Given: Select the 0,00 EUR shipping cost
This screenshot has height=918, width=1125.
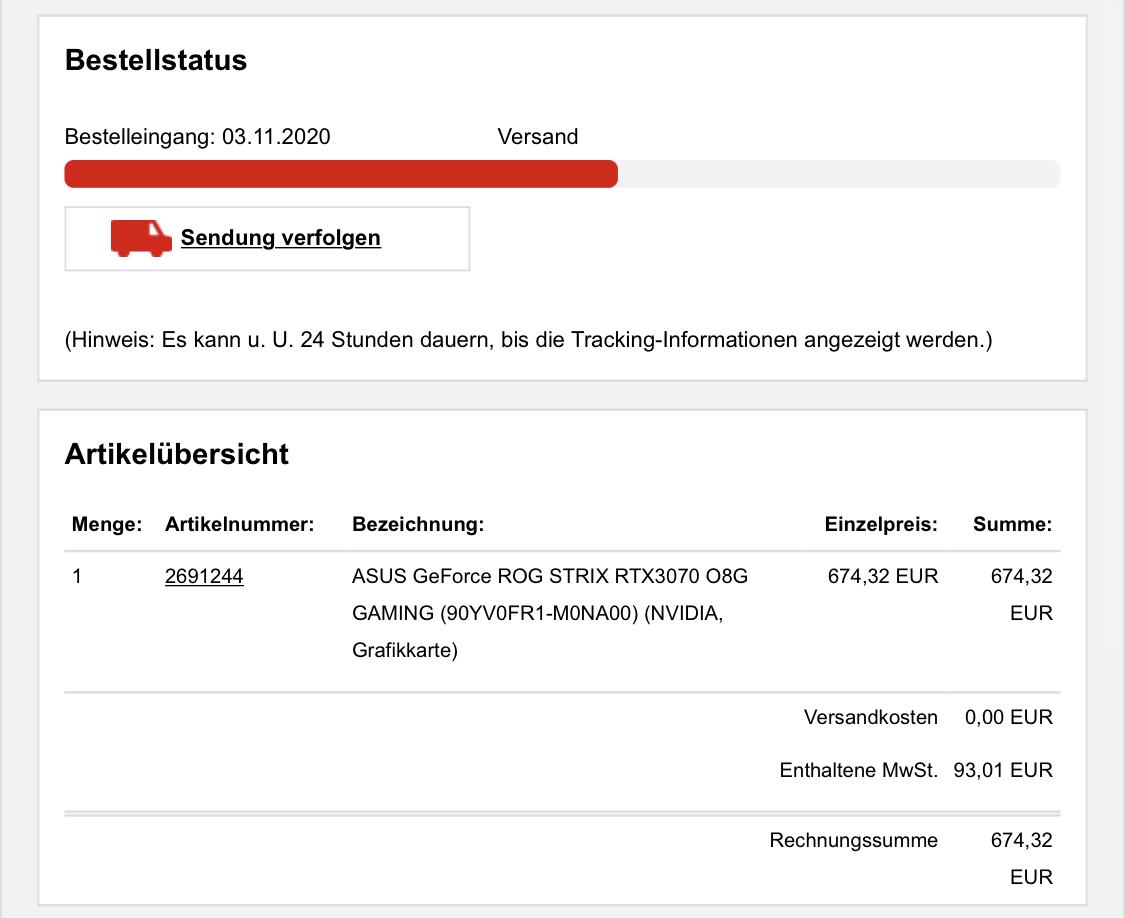Looking at the screenshot, I should click(x=1009, y=717).
